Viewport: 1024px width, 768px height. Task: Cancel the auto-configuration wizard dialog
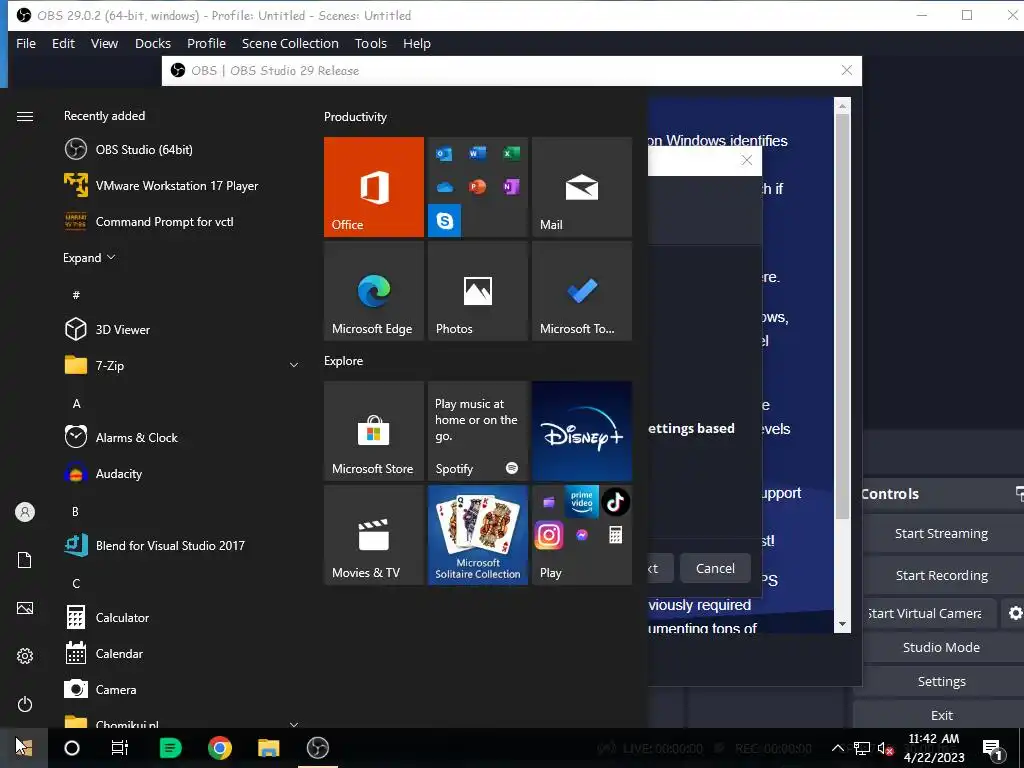click(715, 568)
